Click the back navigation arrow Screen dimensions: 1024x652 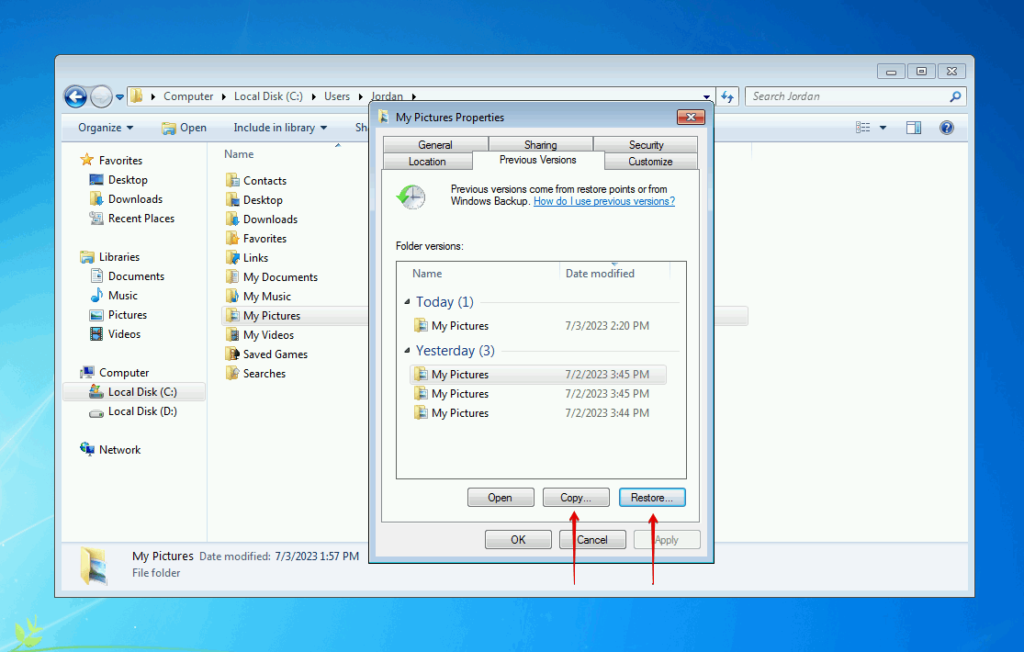tap(75, 96)
